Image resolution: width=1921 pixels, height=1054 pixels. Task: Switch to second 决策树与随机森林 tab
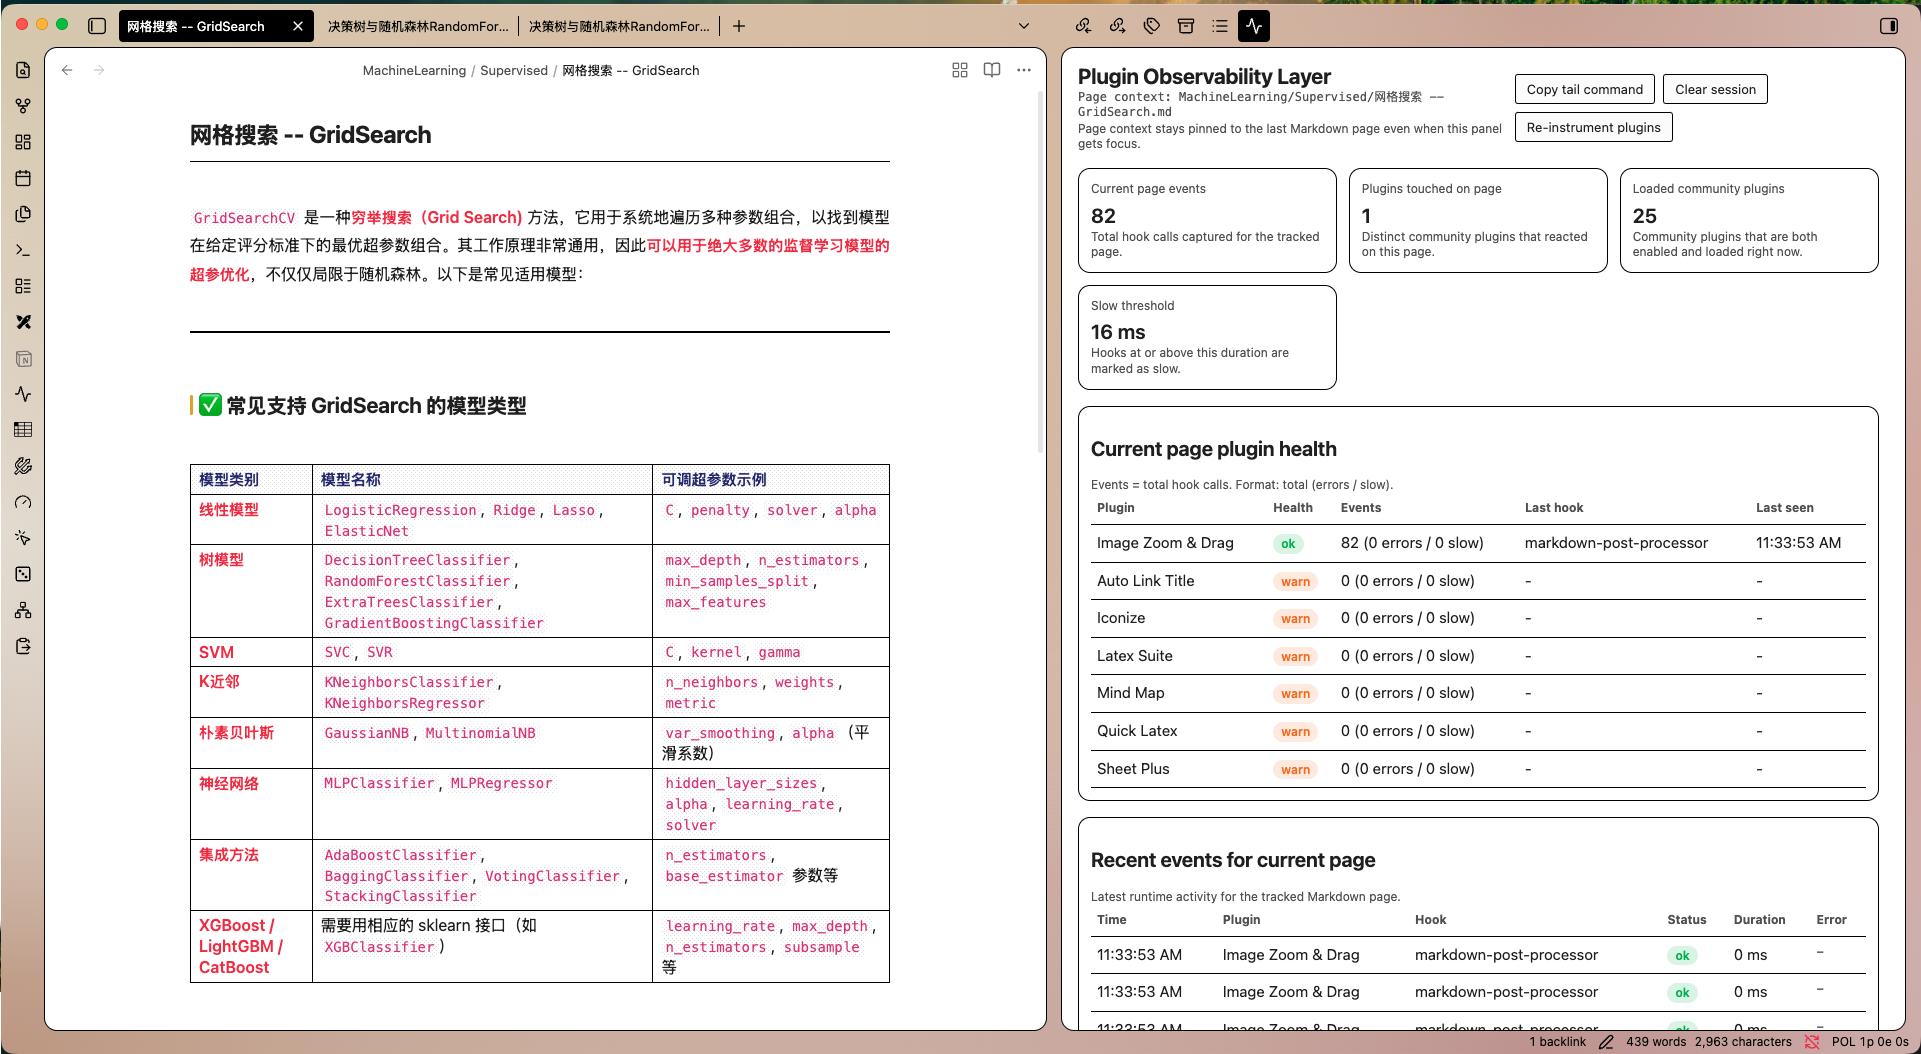coord(418,26)
